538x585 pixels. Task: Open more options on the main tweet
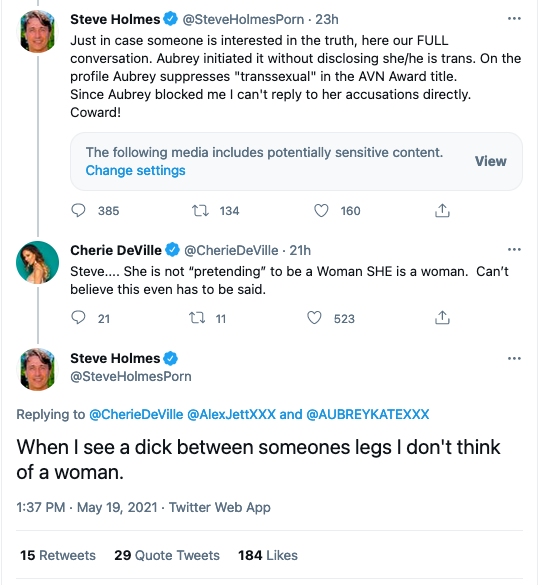coord(514,358)
